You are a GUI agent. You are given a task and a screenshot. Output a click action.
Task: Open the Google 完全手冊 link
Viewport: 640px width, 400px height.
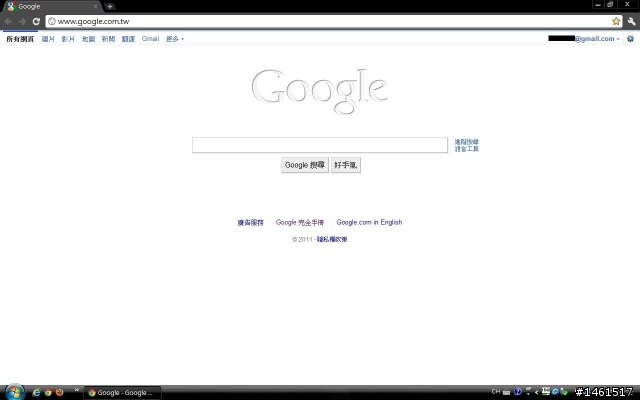tap(300, 222)
